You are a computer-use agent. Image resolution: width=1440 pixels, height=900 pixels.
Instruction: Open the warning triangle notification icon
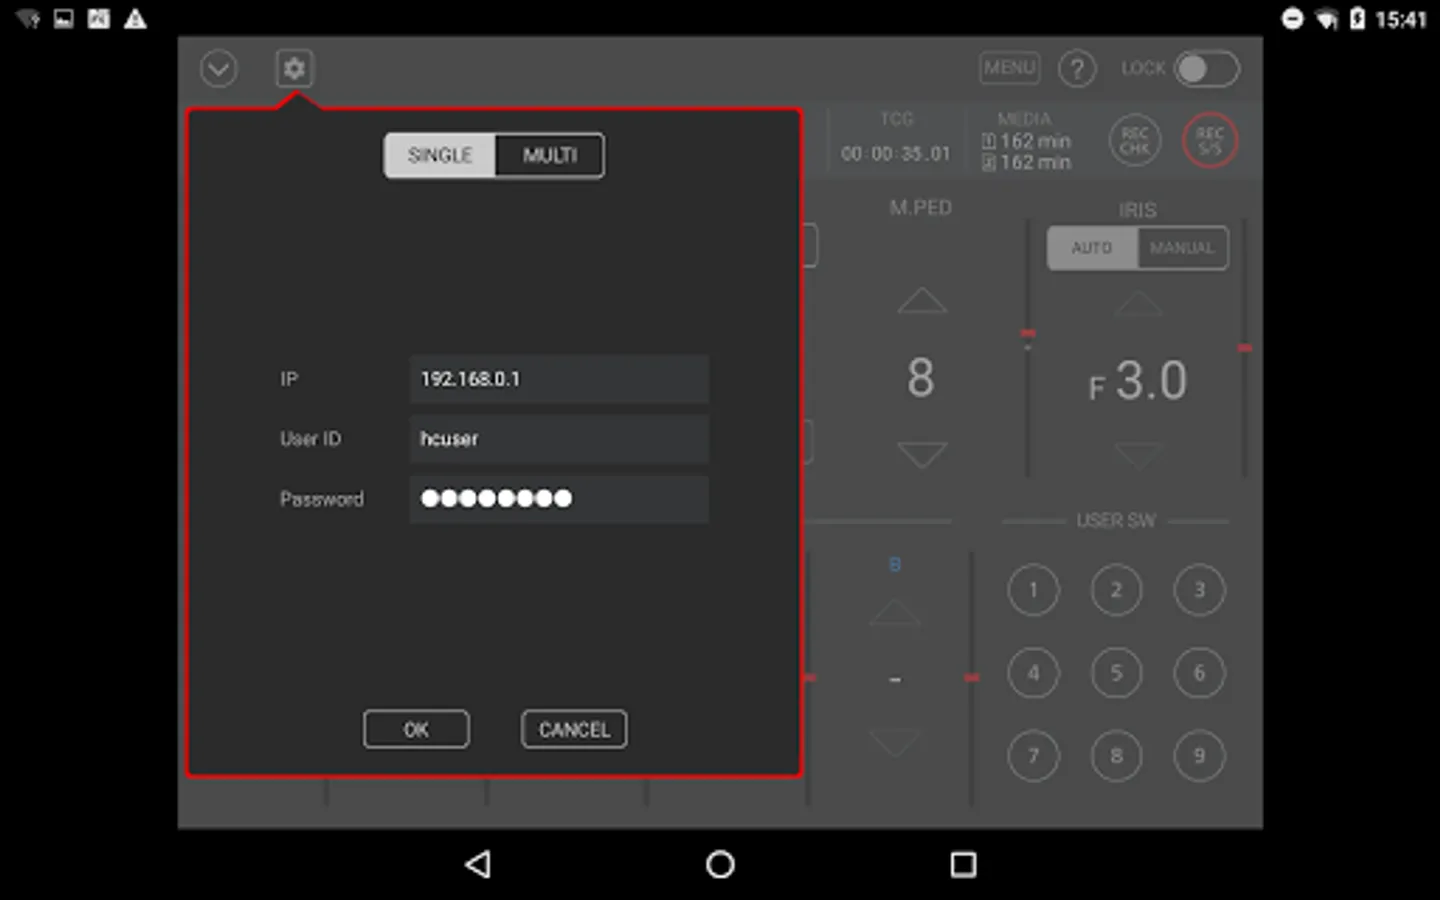[135, 19]
